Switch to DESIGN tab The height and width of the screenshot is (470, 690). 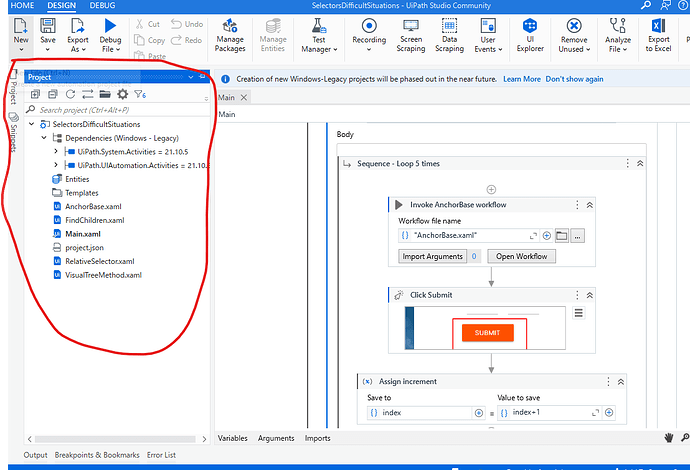[62, 5]
